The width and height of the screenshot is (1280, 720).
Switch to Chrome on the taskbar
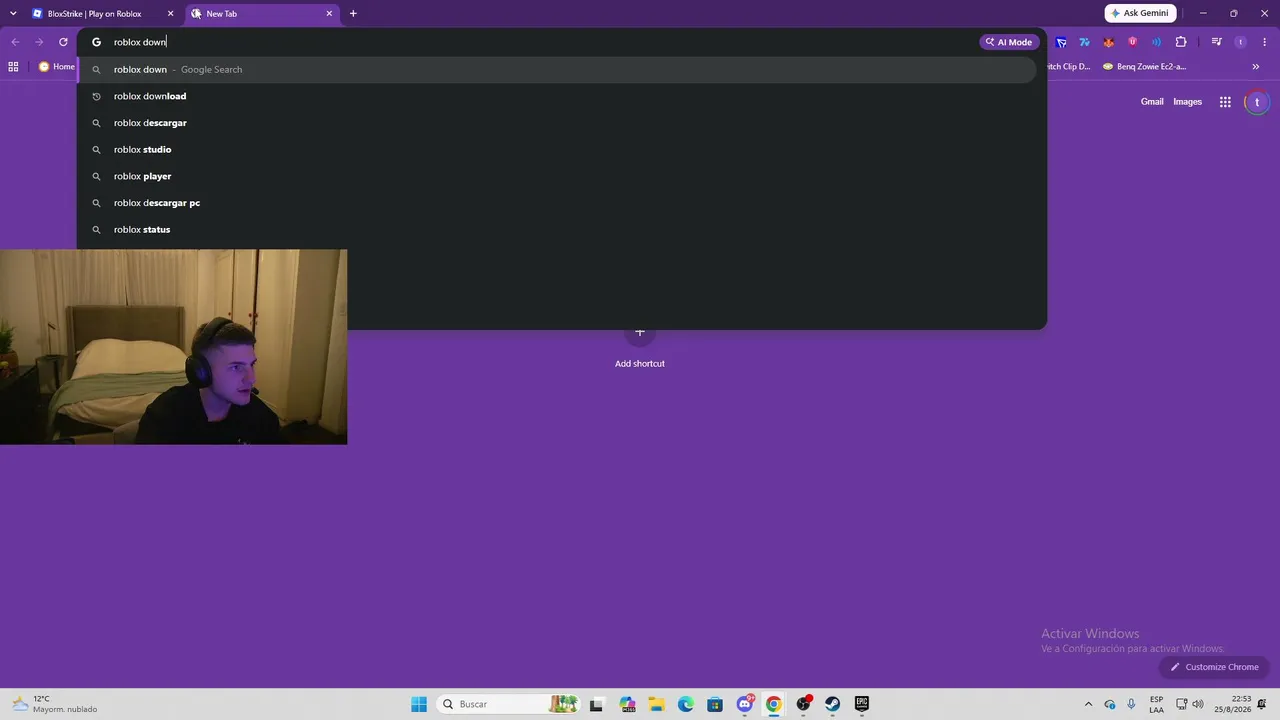point(774,704)
